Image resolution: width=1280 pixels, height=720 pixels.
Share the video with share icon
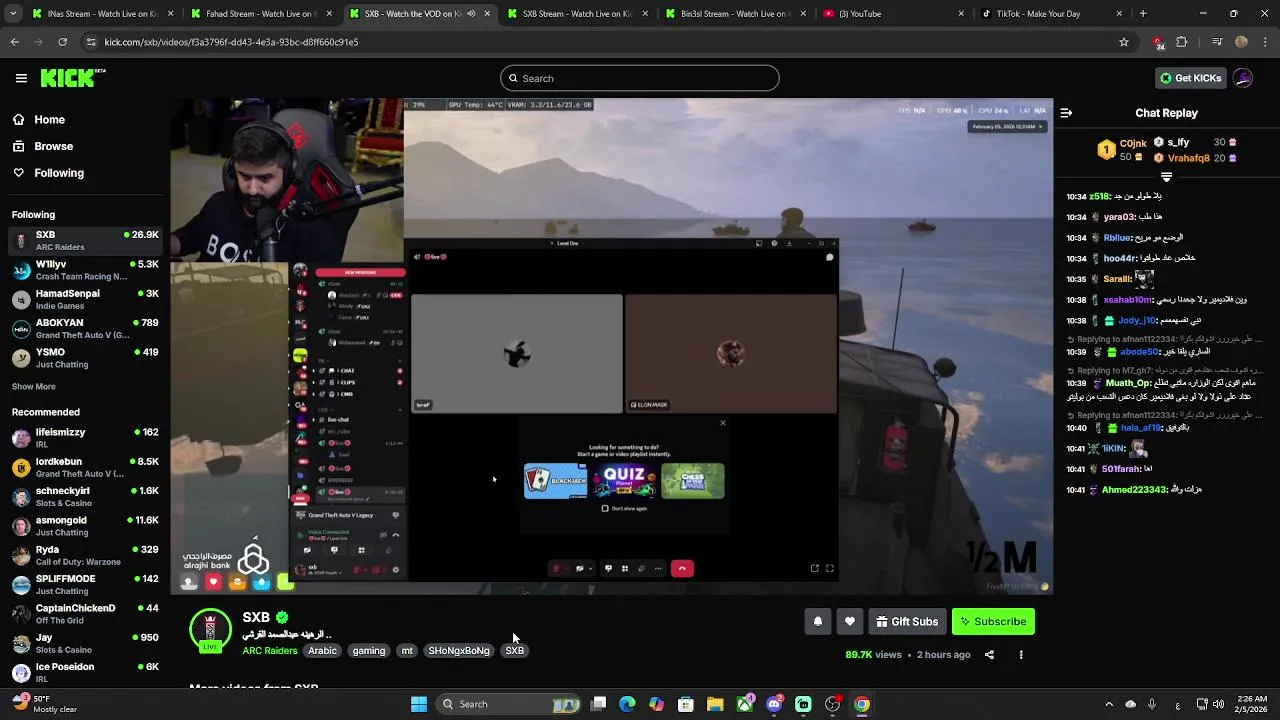click(x=989, y=655)
